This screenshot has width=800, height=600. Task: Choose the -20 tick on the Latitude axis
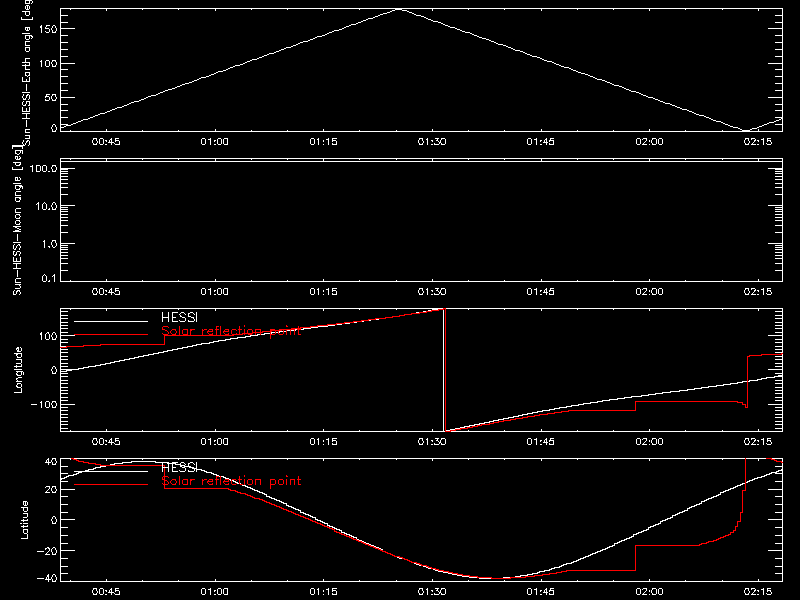click(x=47, y=551)
